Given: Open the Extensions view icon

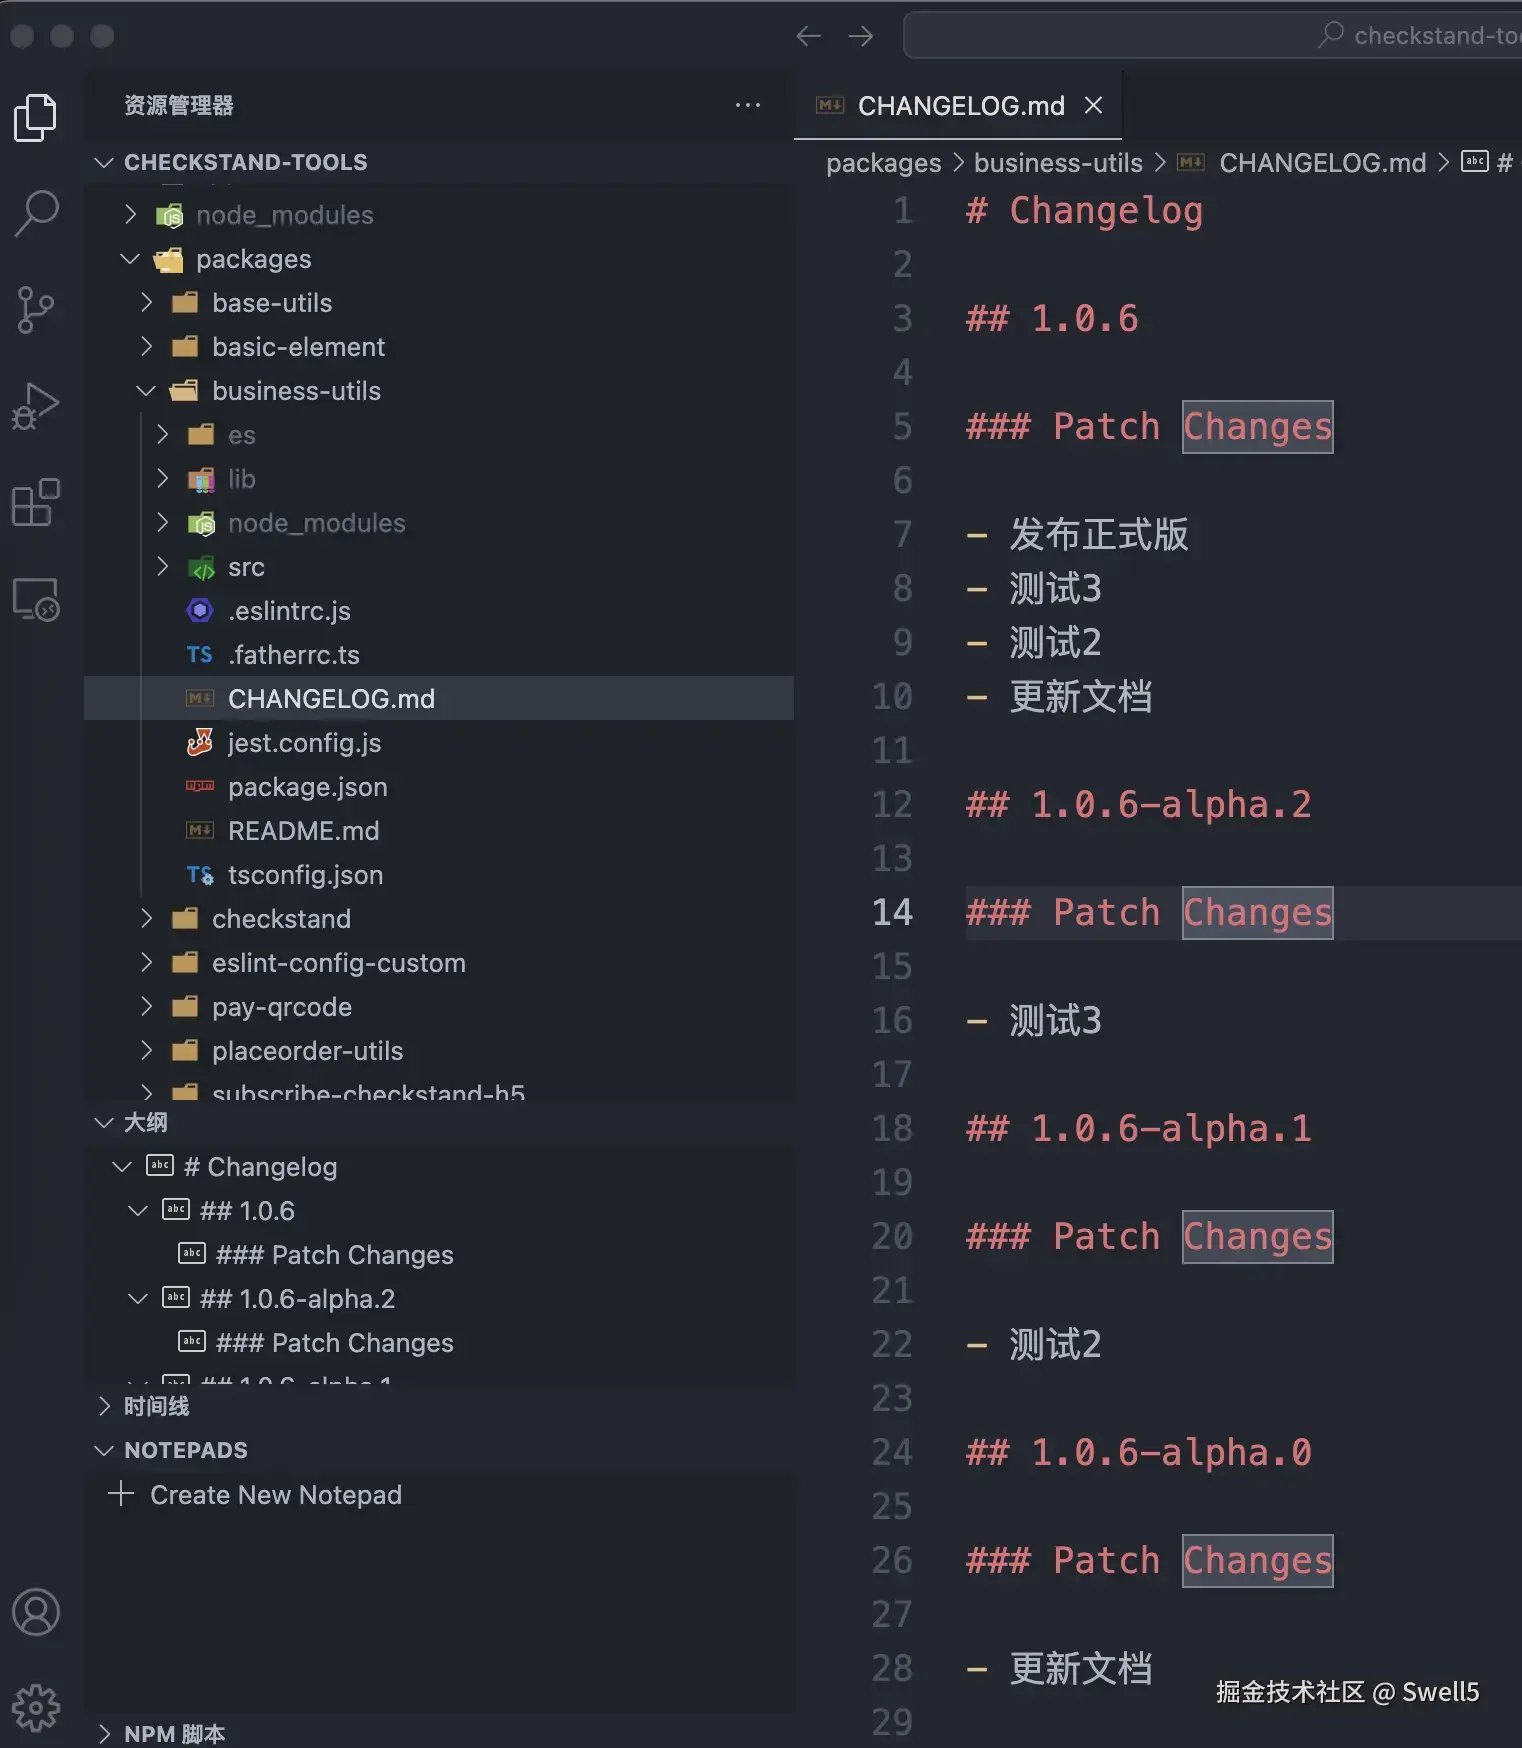Looking at the screenshot, I should pos(36,502).
